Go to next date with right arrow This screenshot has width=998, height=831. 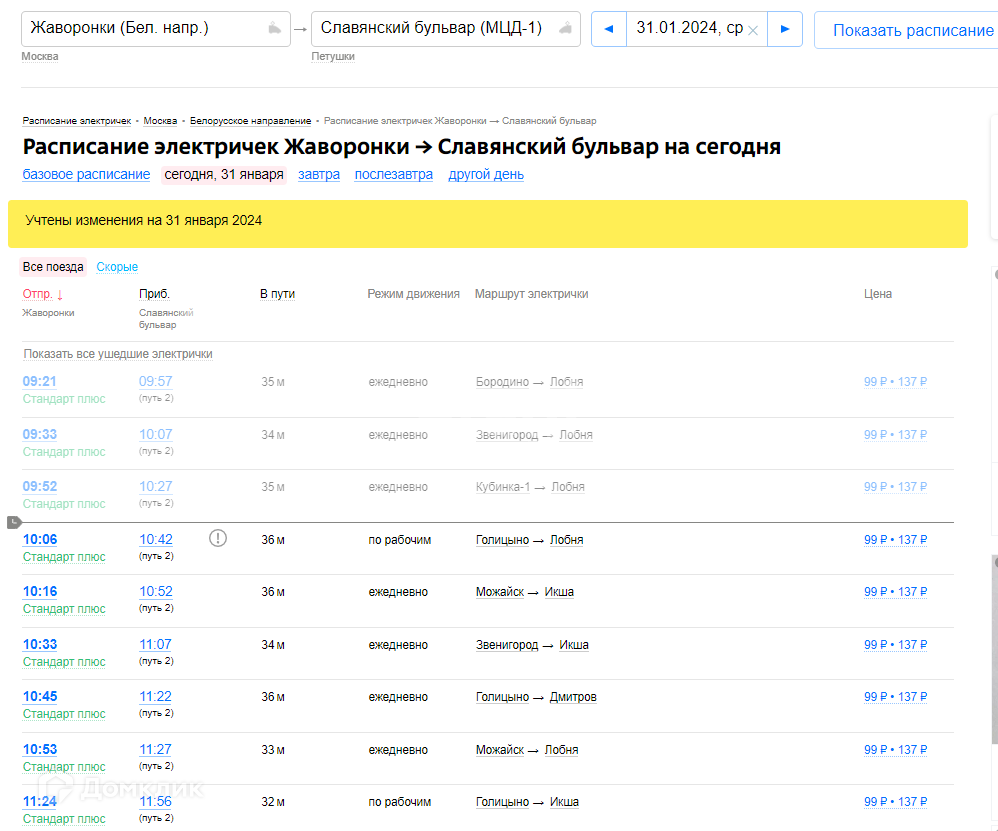(785, 29)
